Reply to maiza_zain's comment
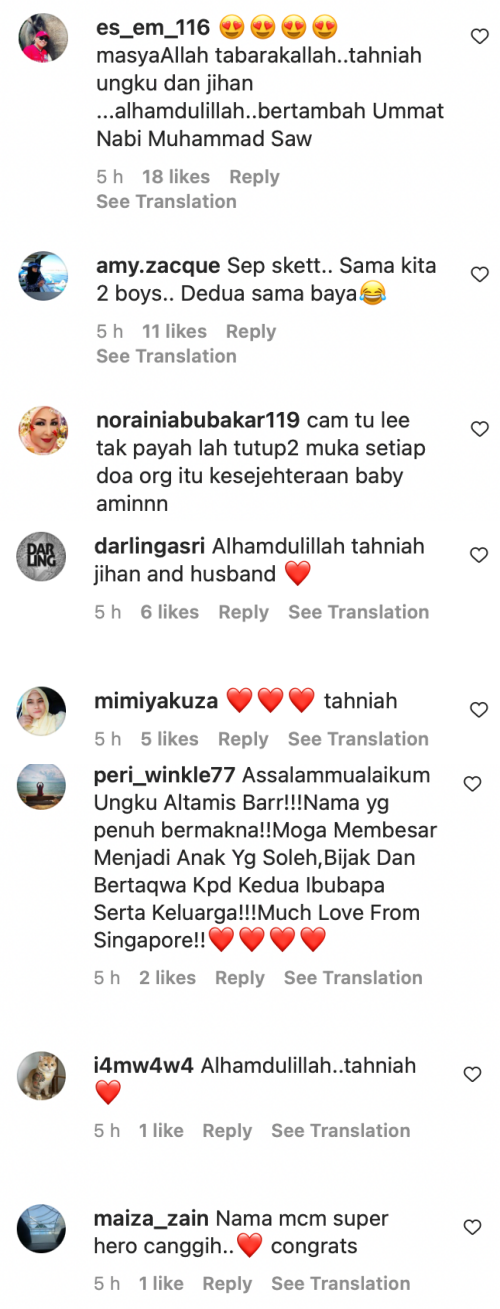The image size is (500, 1309). 227,1284
